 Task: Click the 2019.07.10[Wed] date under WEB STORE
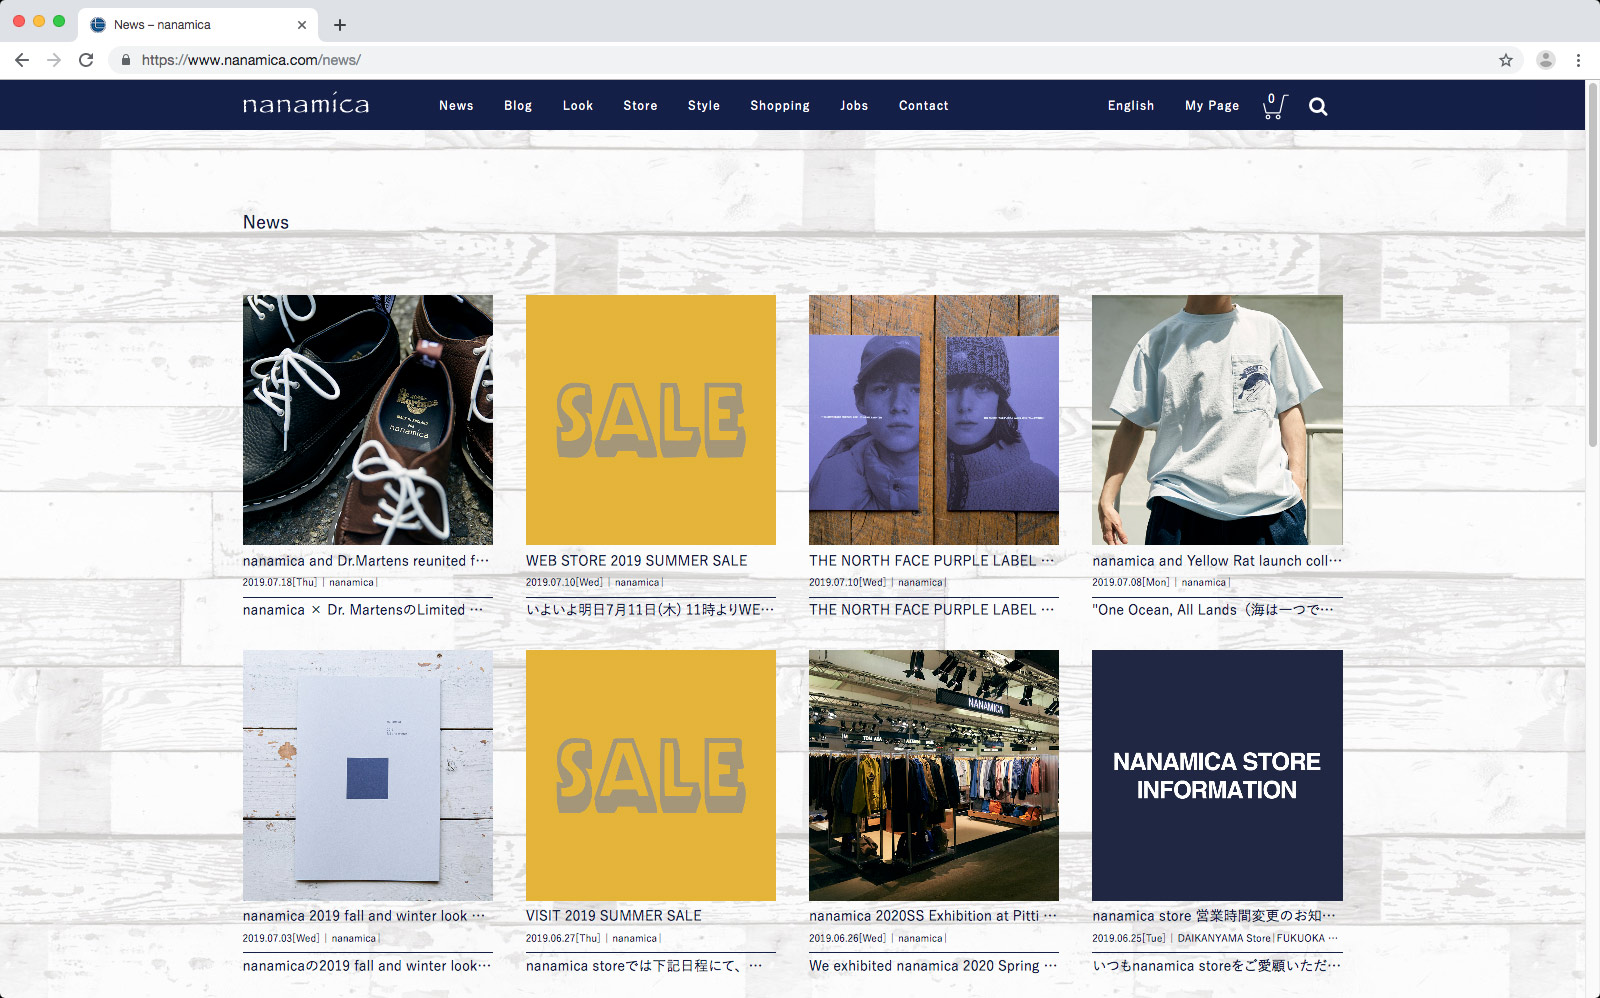(x=565, y=582)
